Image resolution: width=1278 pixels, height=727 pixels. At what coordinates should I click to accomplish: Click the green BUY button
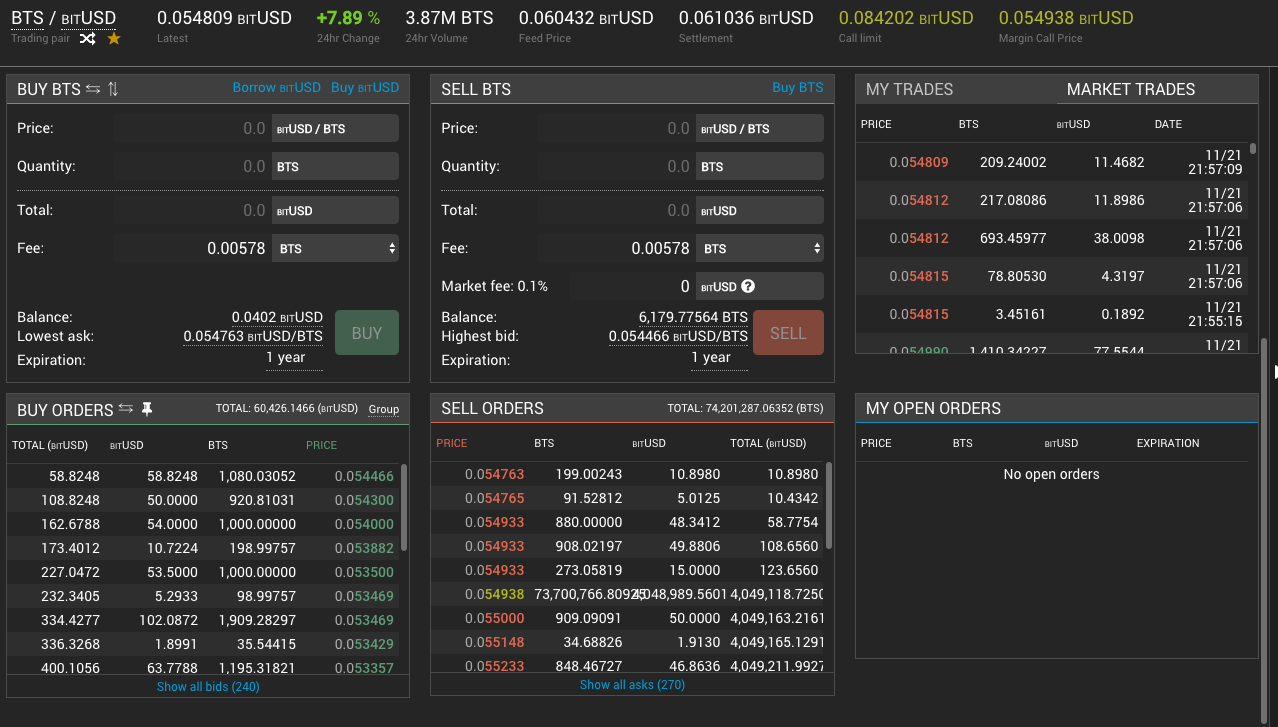point(367,333)
